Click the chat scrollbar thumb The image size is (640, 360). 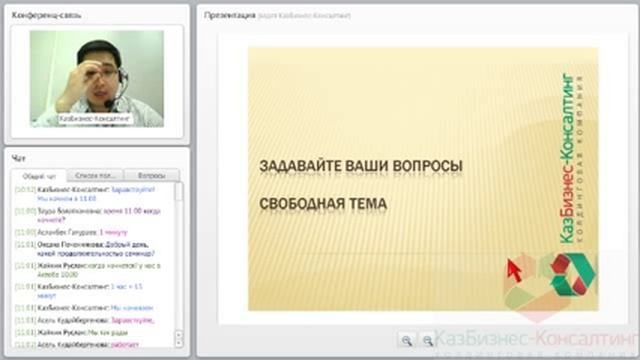[x=179, y=192]
